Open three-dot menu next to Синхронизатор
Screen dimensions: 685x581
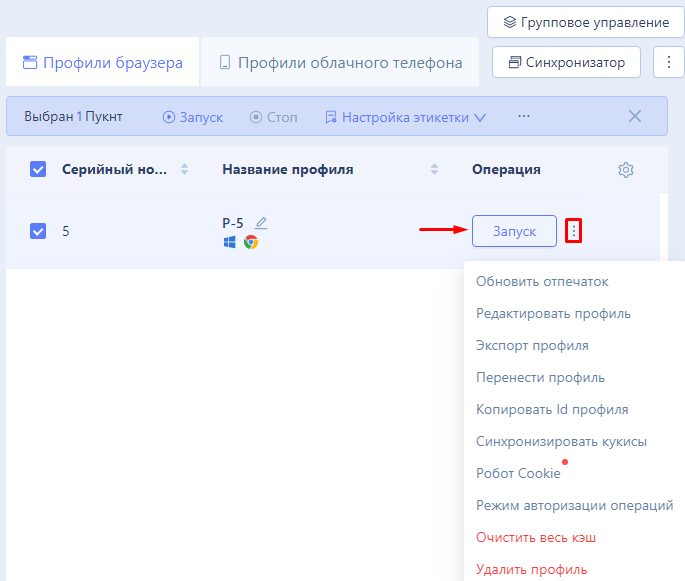click(x=669, y=62)
